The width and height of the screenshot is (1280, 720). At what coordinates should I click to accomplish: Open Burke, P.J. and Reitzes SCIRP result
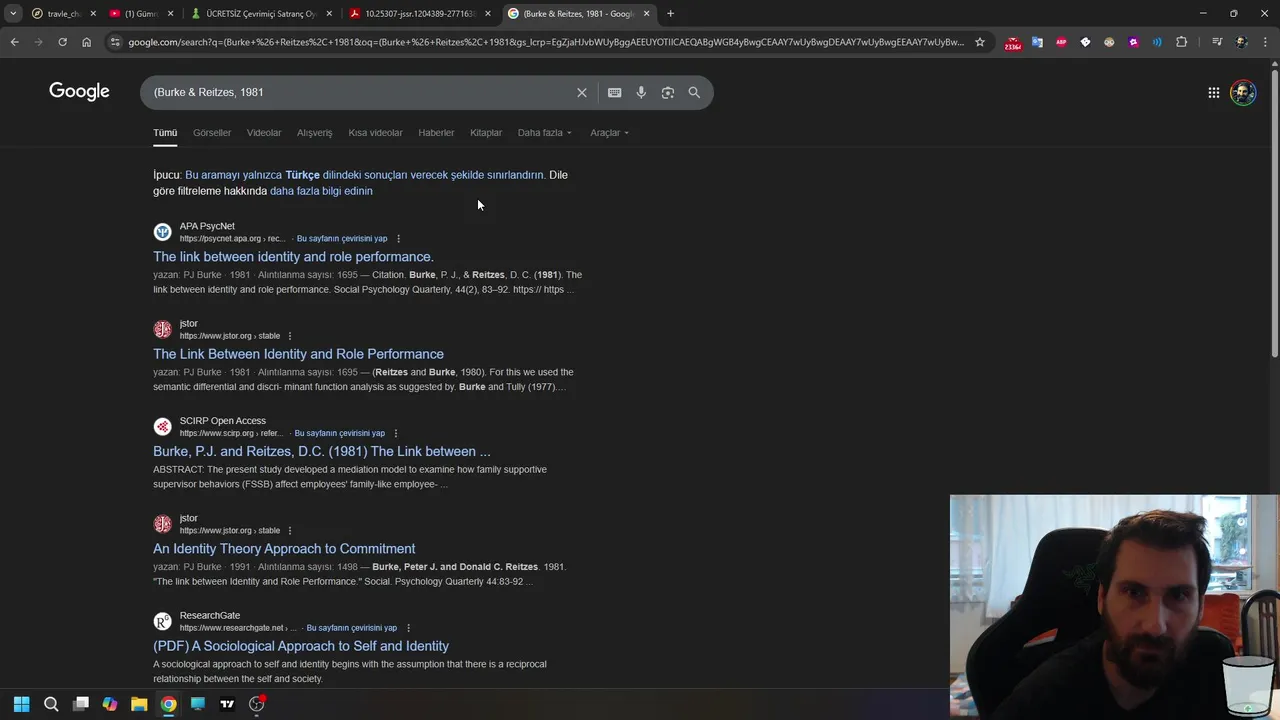click(322, 451)
